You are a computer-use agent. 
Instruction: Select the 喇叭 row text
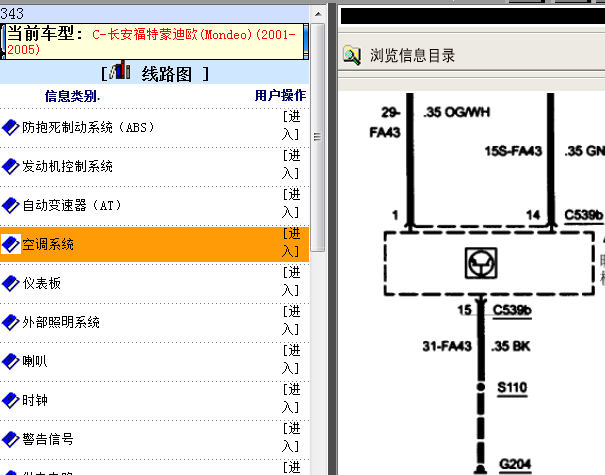pyautogui.click(x=35, y=361)
